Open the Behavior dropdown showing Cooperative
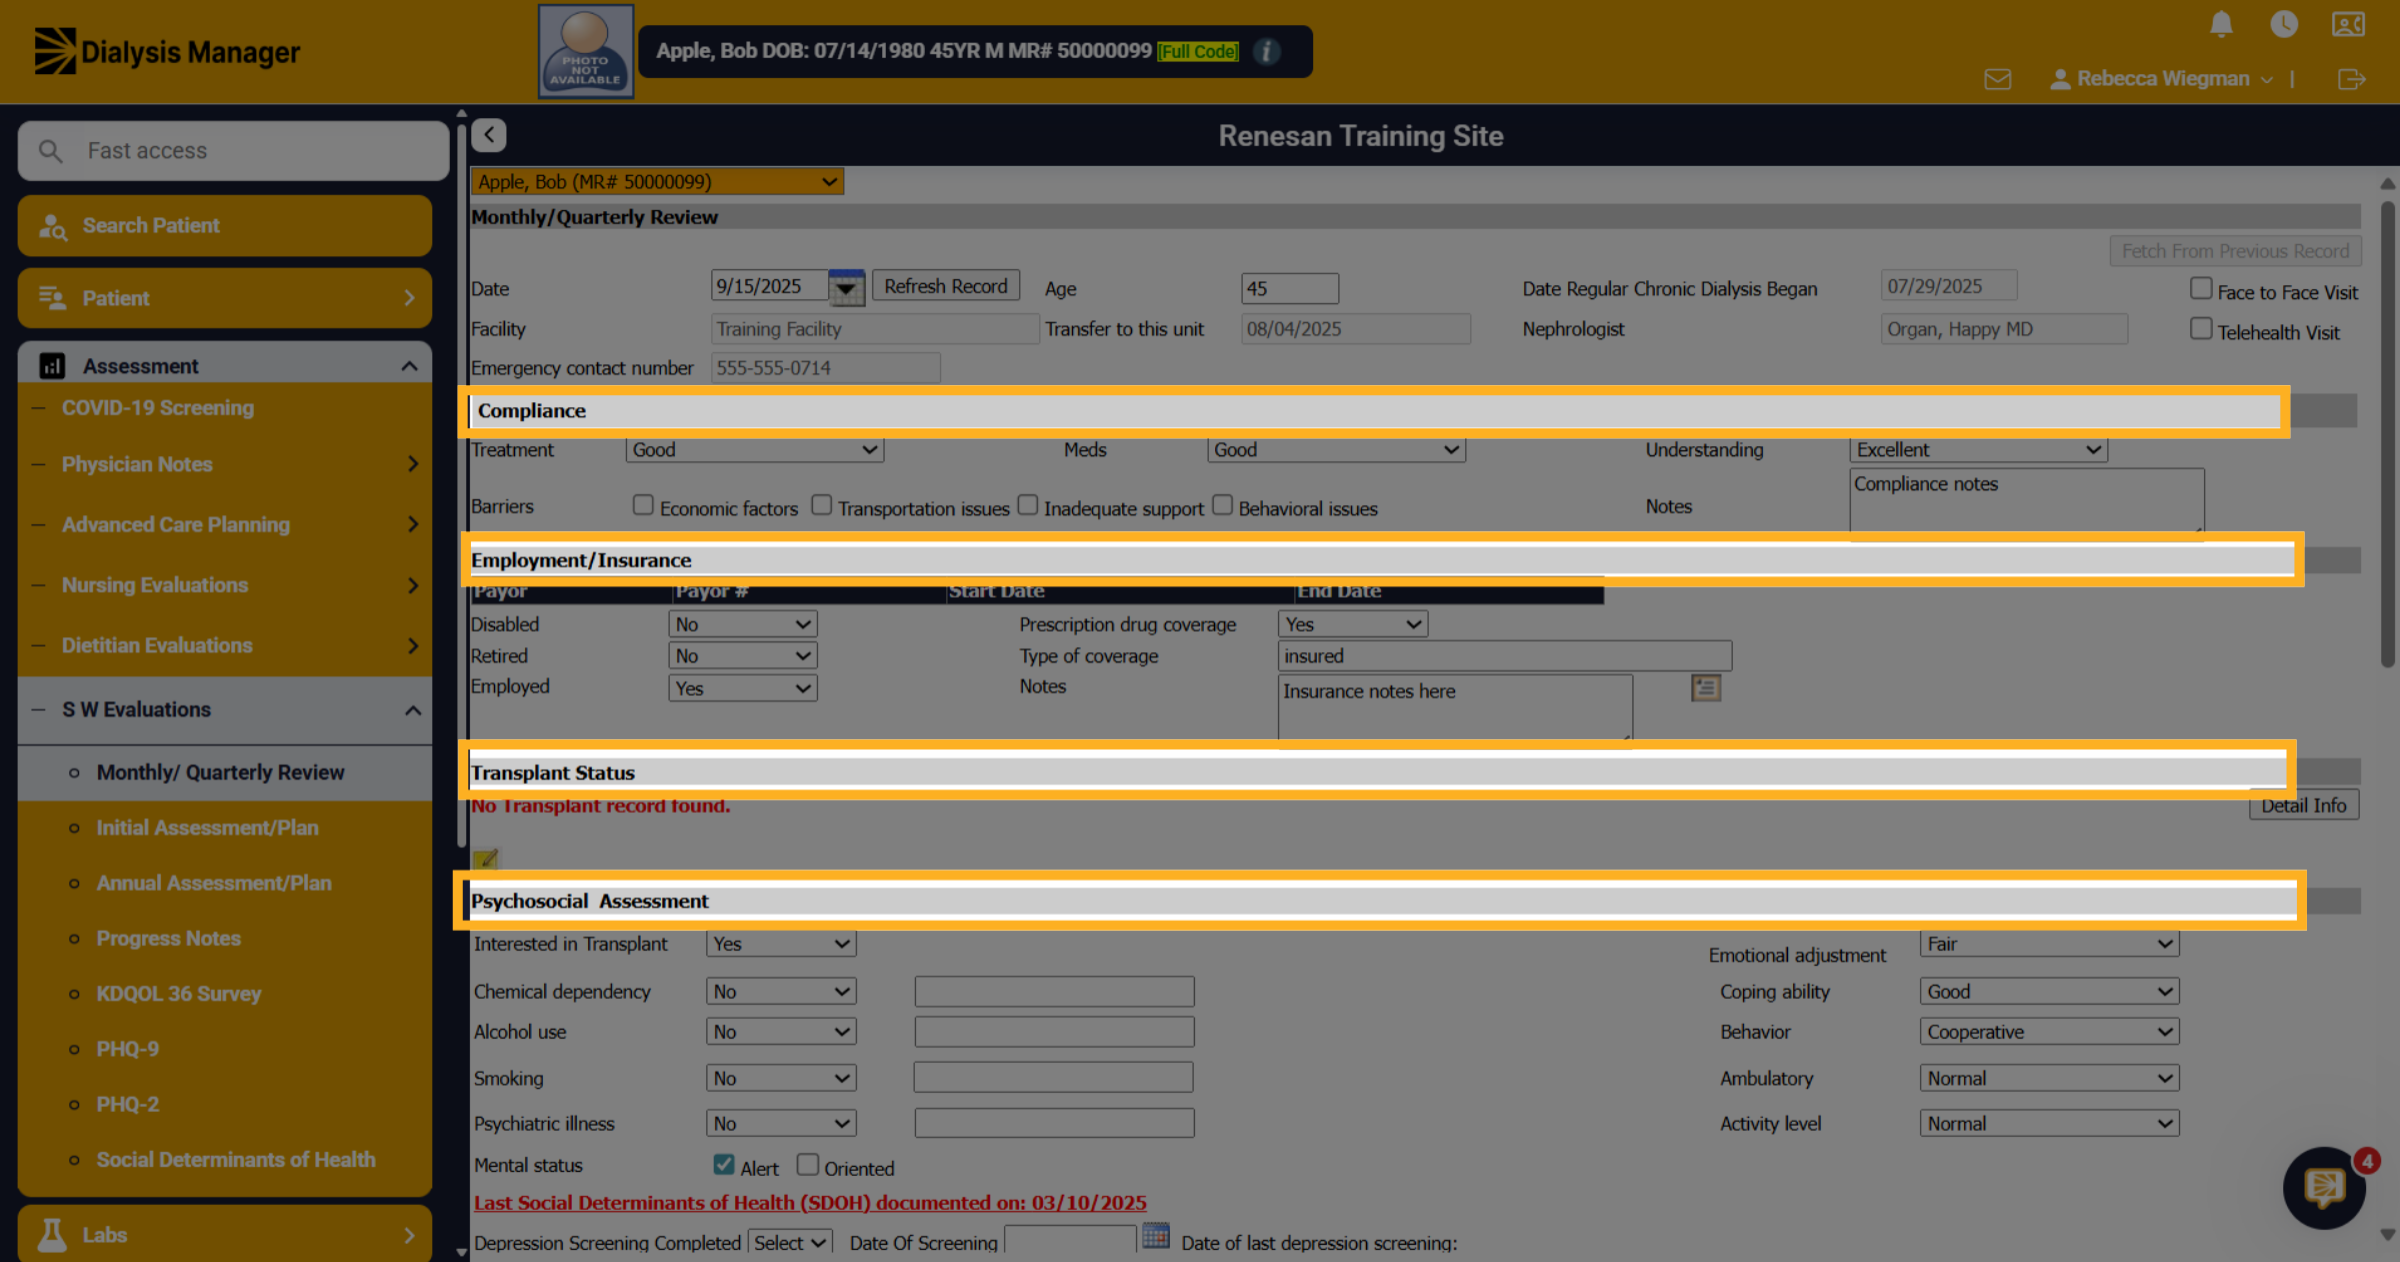The width and height of the screenshot is (2400, 1262). click(2049, 1032)
